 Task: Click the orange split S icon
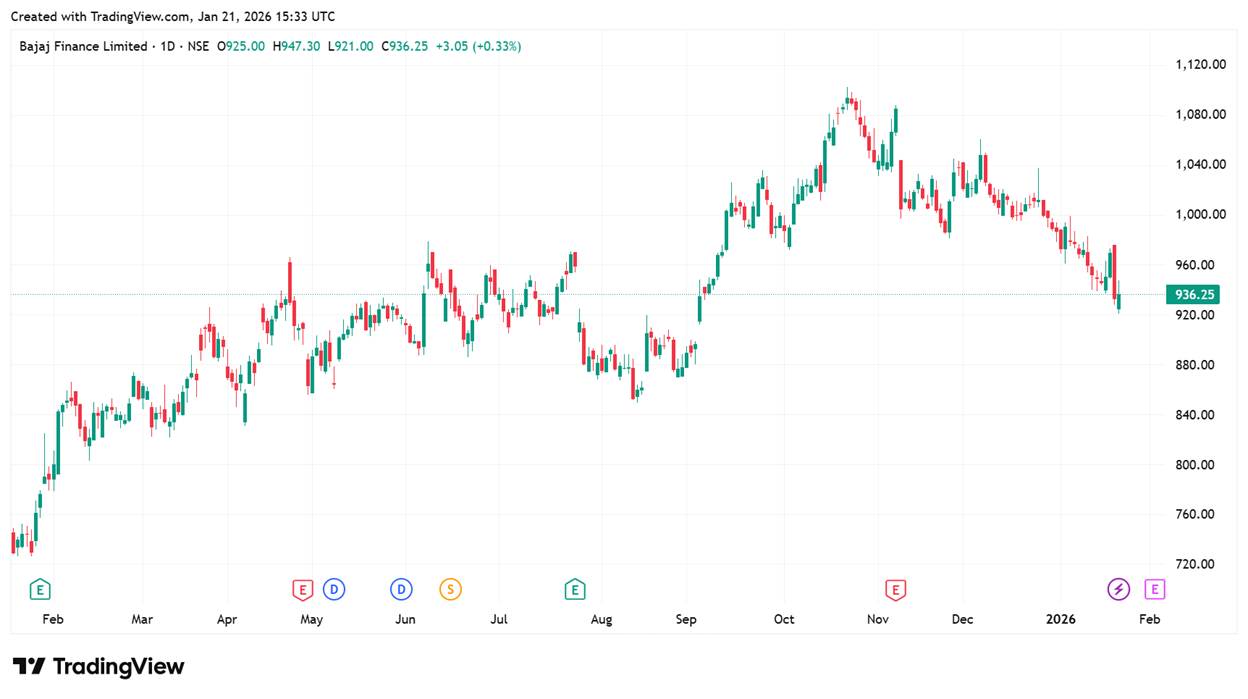[x=450, y=590]
